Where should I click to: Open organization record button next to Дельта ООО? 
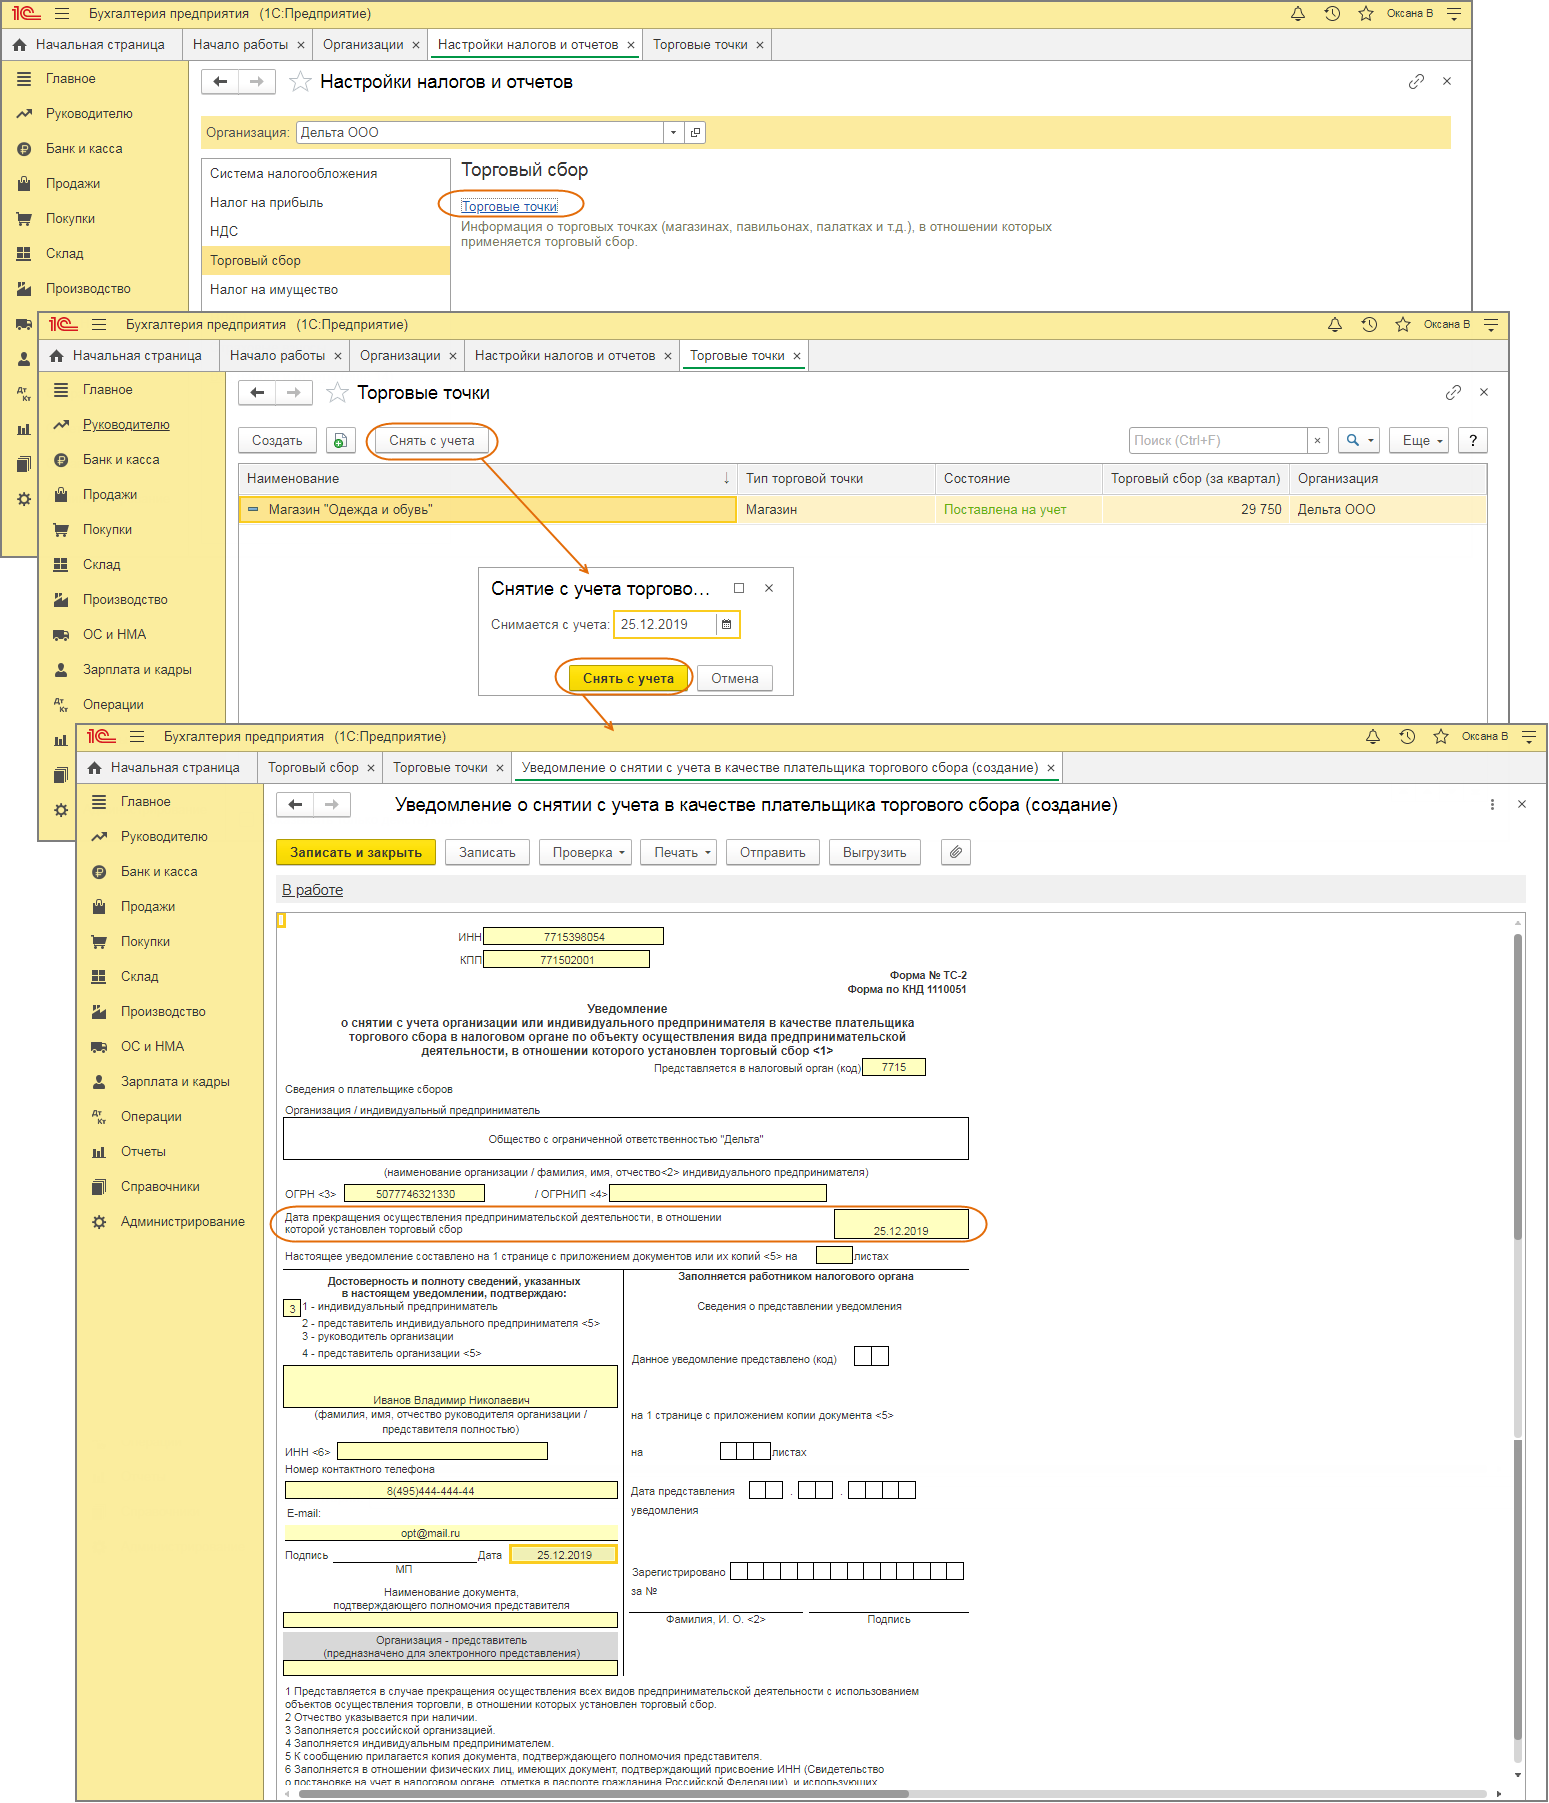coord(696,132)
